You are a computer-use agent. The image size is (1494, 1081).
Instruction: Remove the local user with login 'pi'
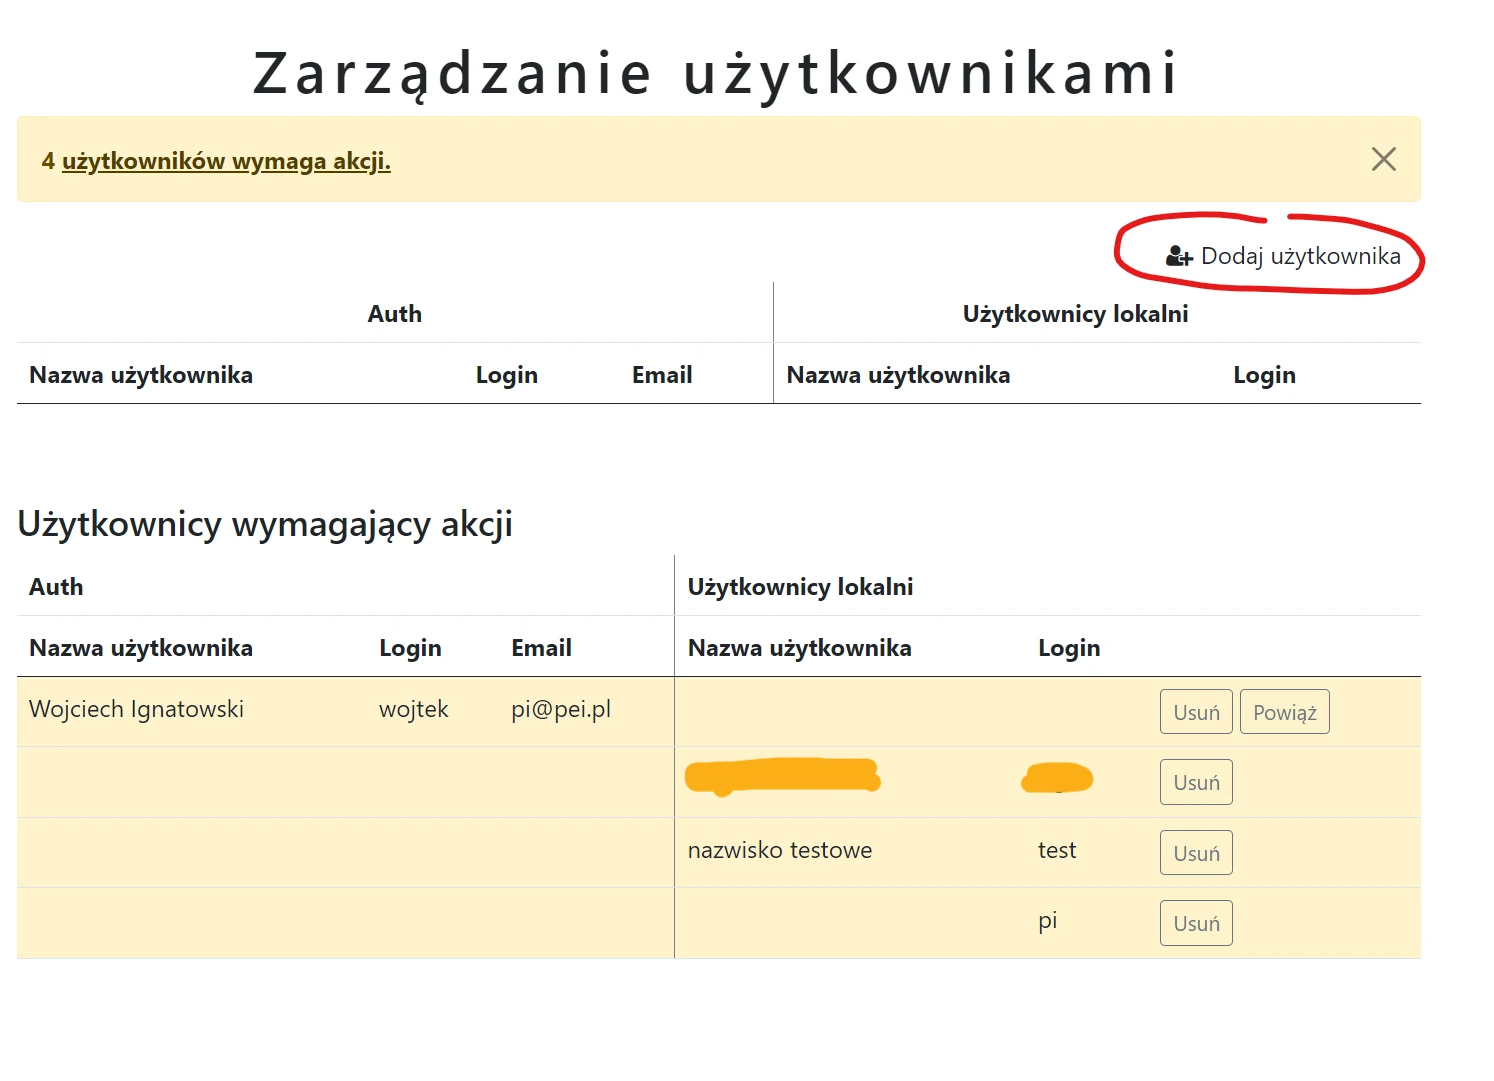pyautogui.click(x=1195, y=923)
